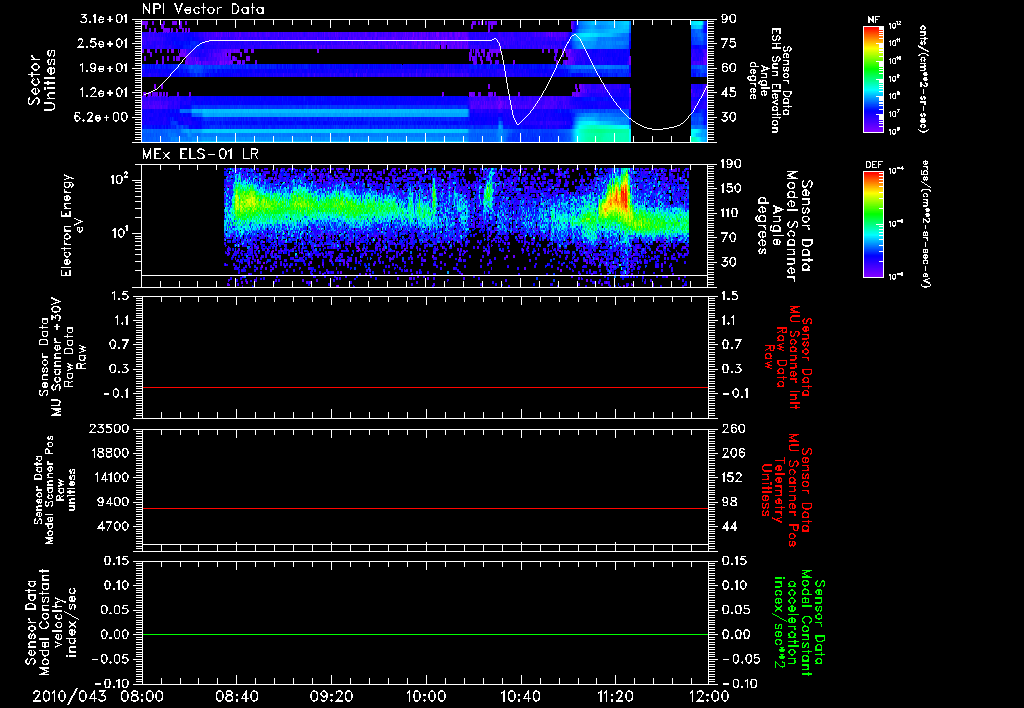Click the '60' sun elevation tick label

pos(729,68)
